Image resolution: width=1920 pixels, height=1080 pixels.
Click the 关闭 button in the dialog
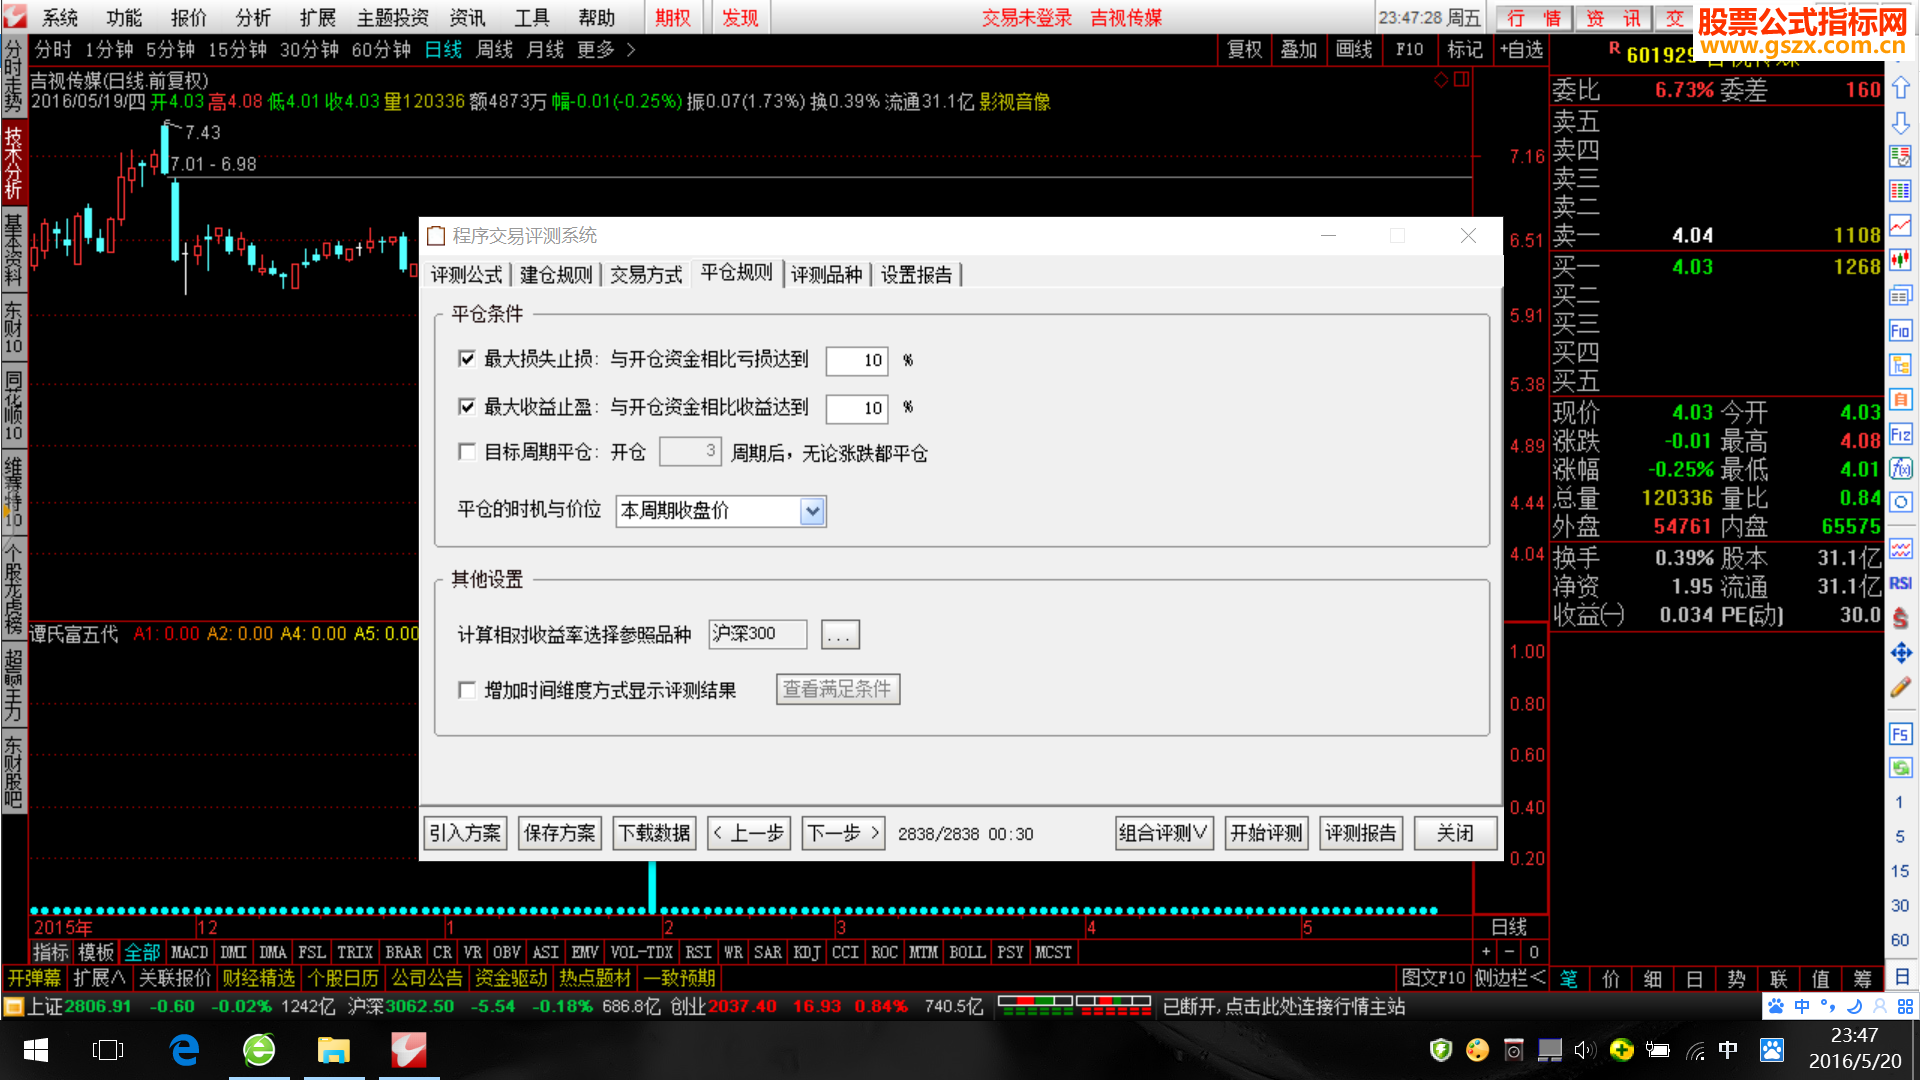point(1456,833)
